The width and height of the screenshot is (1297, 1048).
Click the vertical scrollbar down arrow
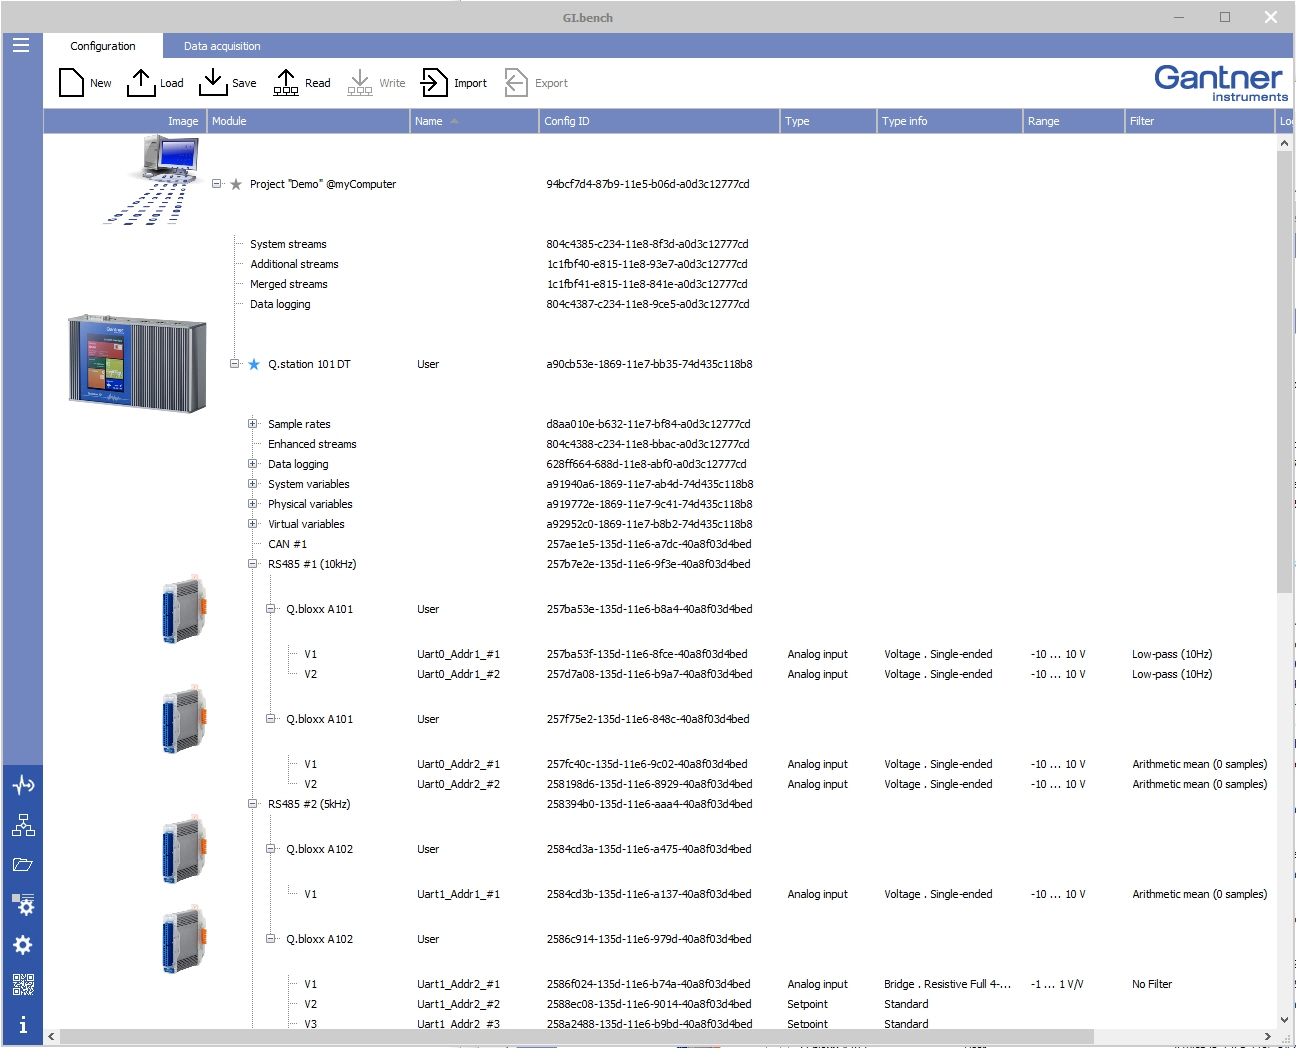(1284, 1019)
